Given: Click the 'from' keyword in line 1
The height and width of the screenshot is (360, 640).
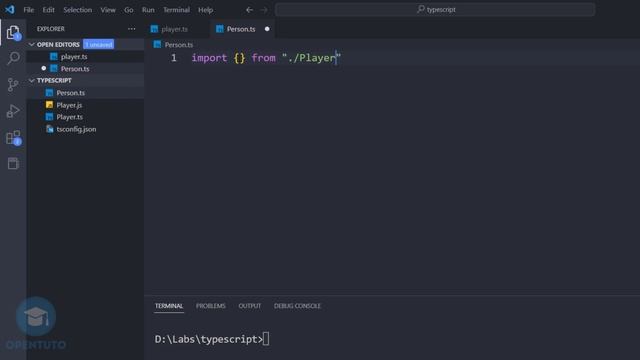Looking at the screenshot, I should pos(263,58).
